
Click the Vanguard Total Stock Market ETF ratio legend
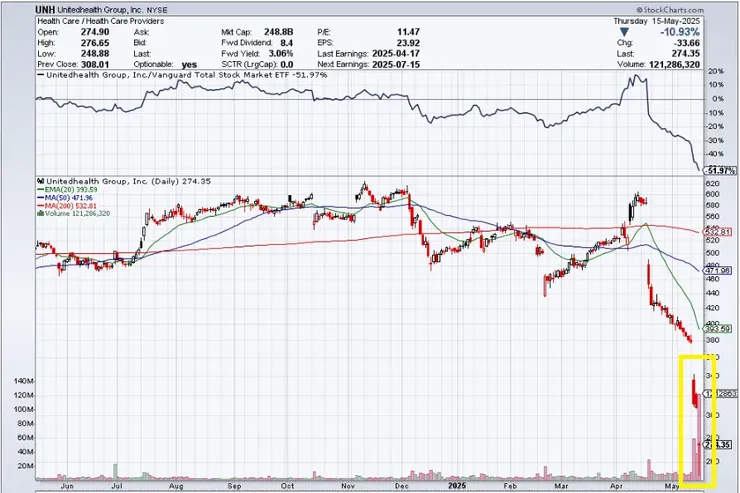pyautogui.click(x=182, y=75)
